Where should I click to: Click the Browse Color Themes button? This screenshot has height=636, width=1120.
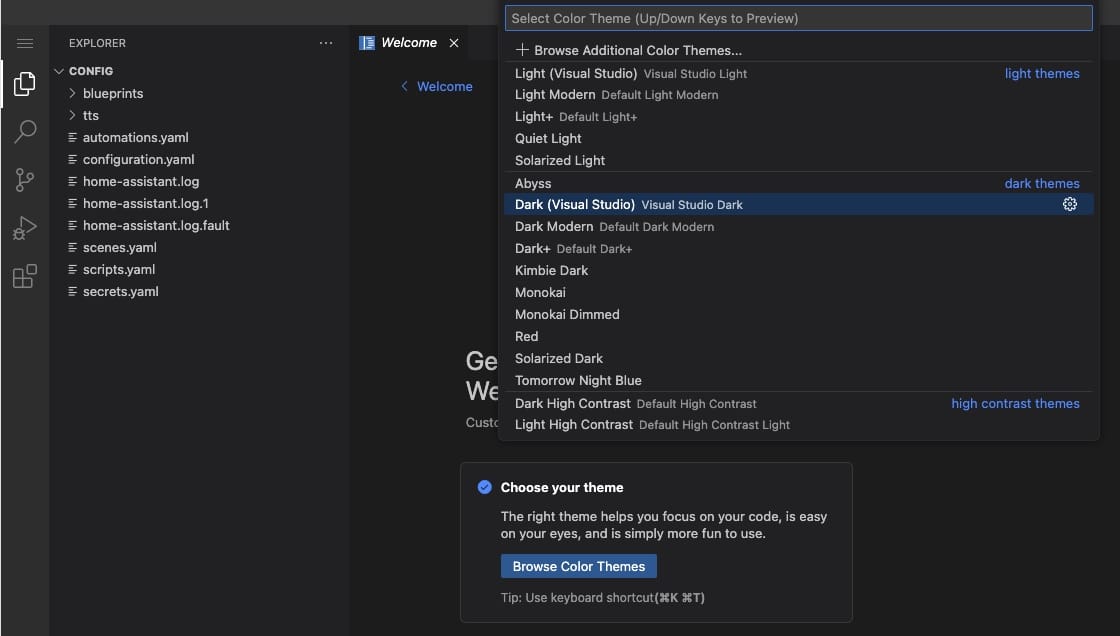coord(579,567)
